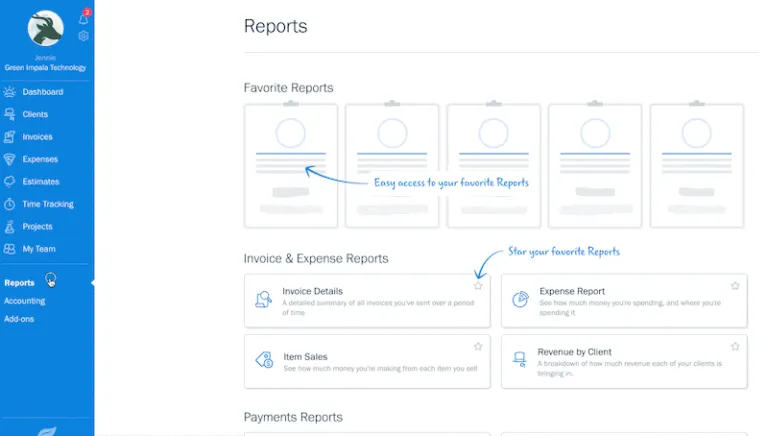The height and width of the screenshot is (436, 768).
Task: Click the Dashboard sidebar icon
Action: pos(10,92)
